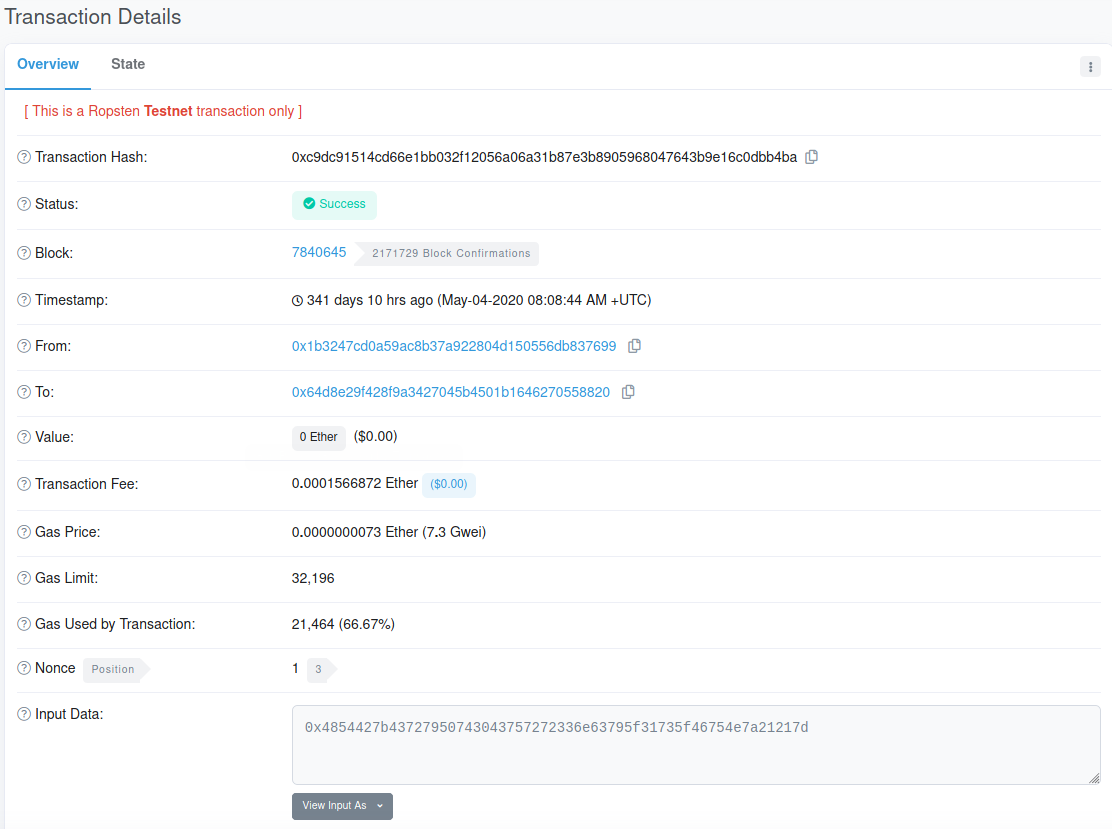Select the Overview tab
This screenshot has height=829, width=1112.
pos(47,64)
